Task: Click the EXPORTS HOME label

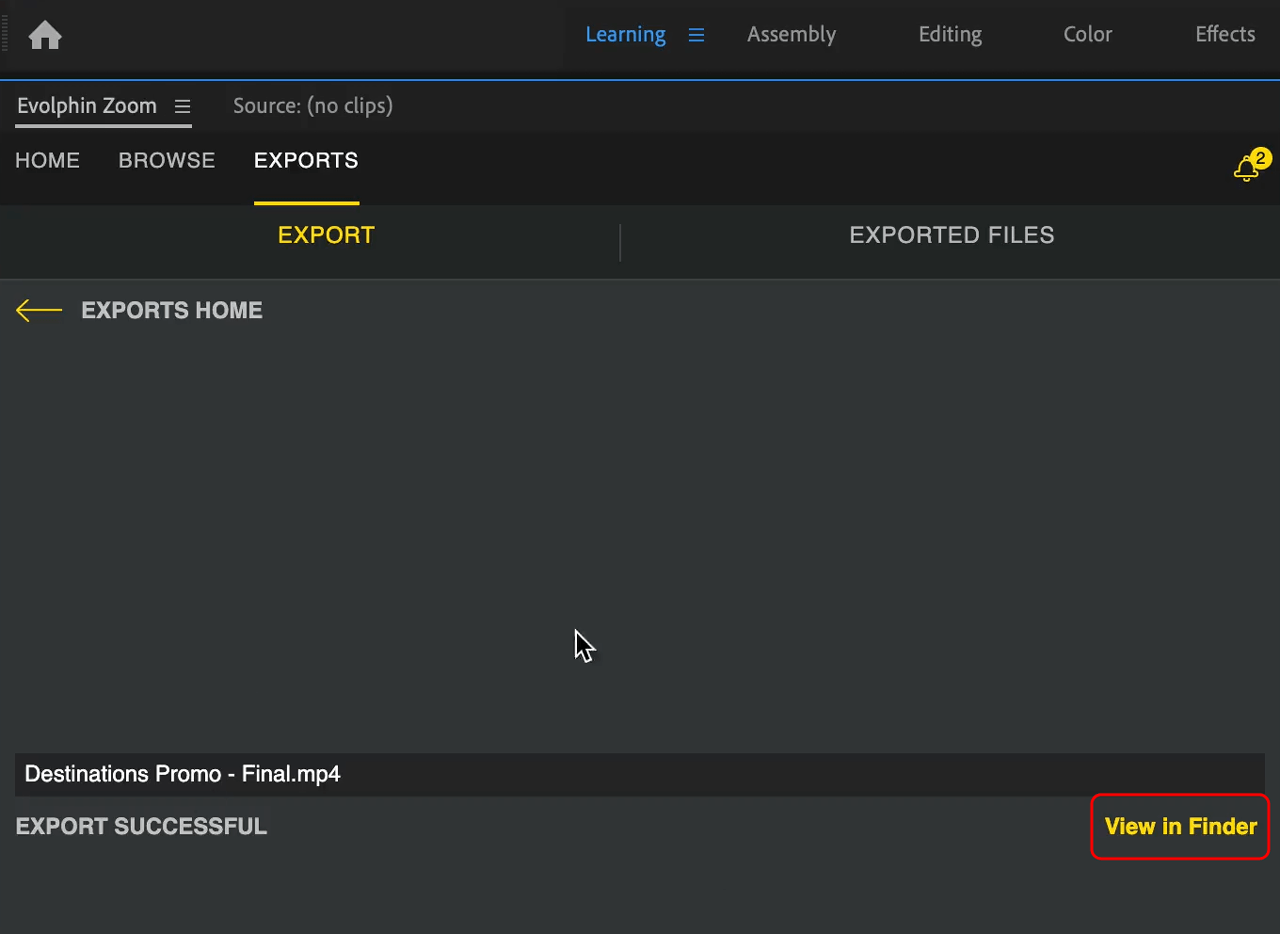Action: click(x=172, y=311)
